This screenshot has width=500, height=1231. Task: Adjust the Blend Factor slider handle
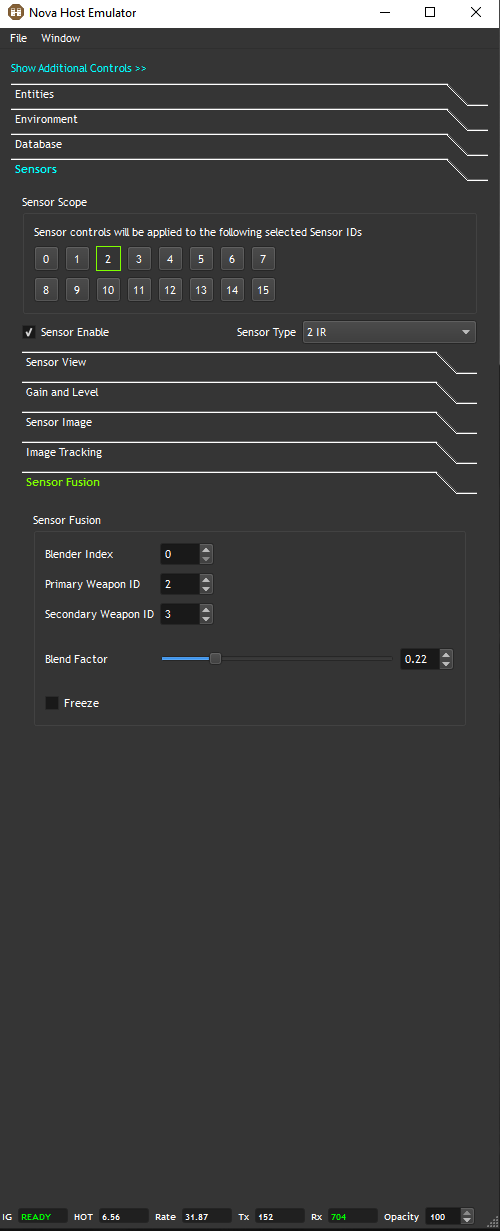pos(215,658)
